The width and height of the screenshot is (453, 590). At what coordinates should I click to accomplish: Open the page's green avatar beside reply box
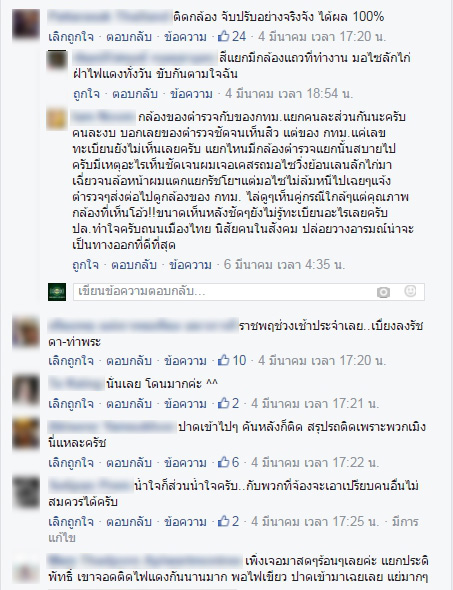coord(57,292)
